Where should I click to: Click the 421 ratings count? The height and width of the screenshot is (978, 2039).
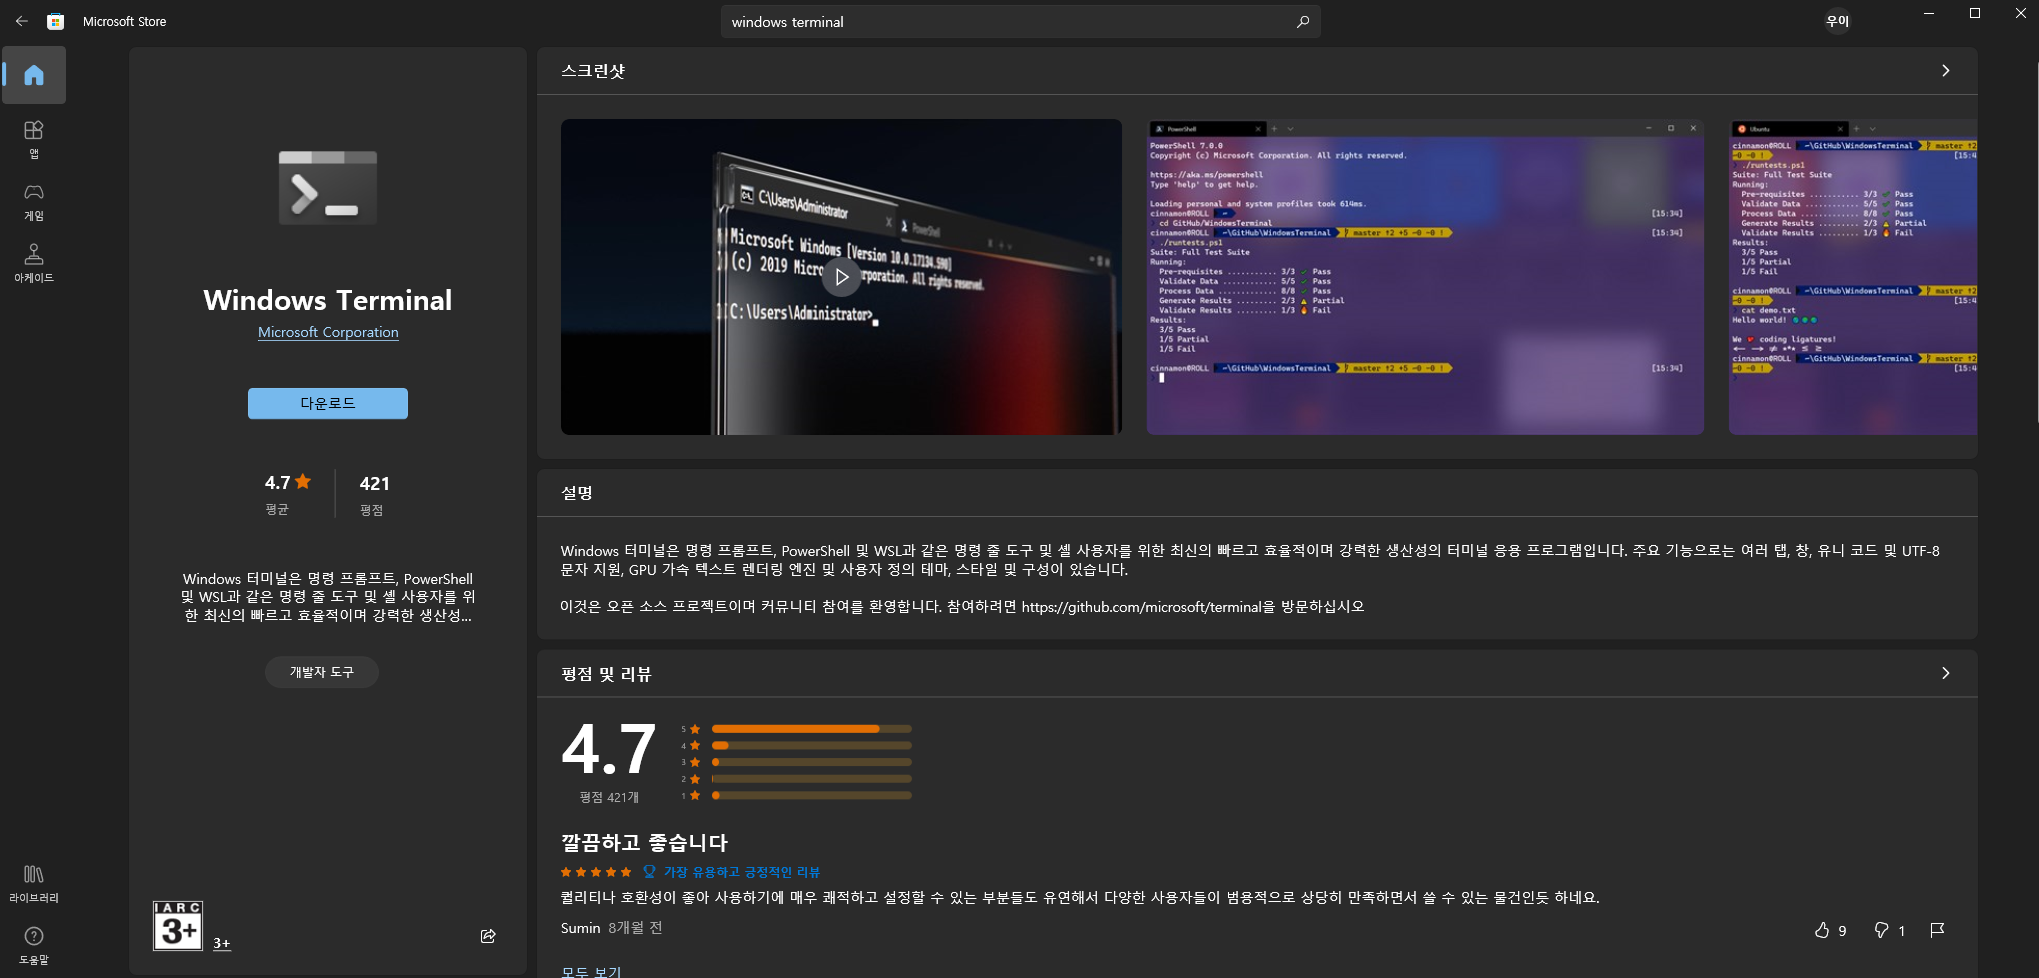[x=375, y=483]
